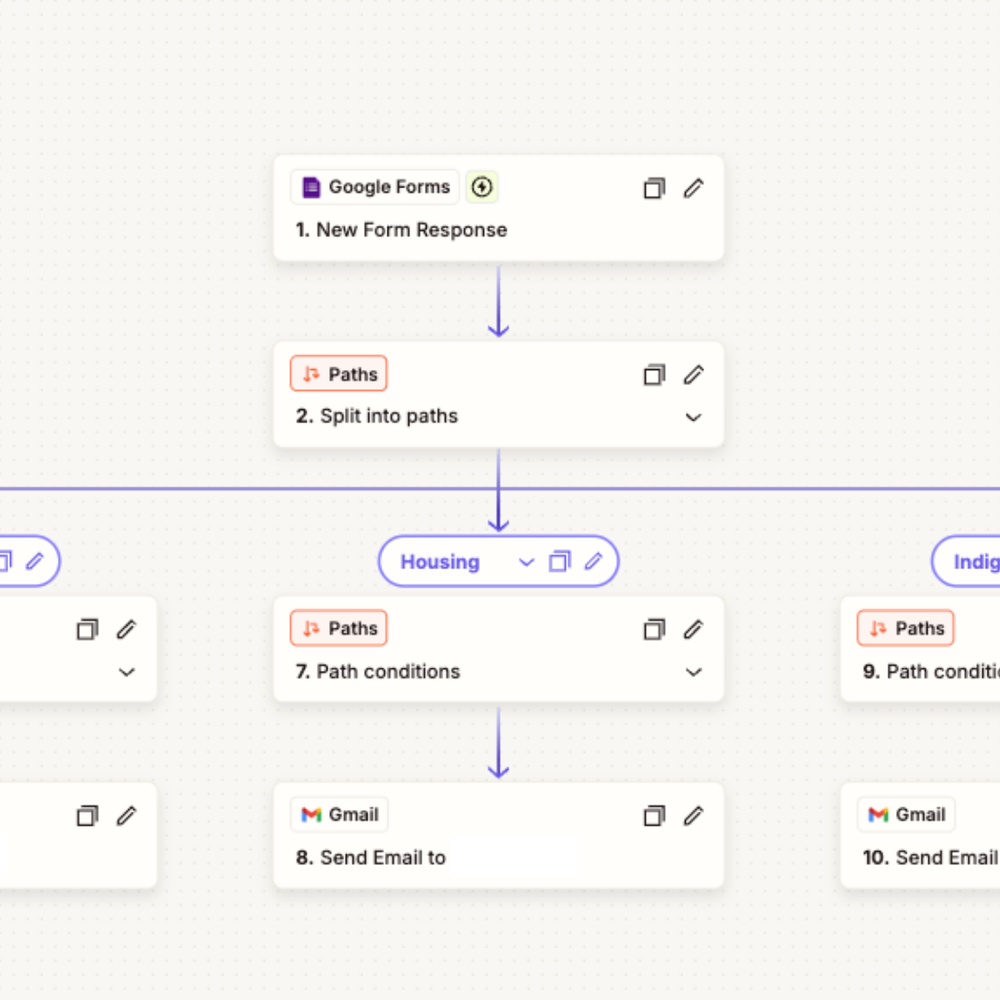Select '7. Path conditions' text
The image size is (1000, 1000).
pyautogui.click(x=378, y=672)
